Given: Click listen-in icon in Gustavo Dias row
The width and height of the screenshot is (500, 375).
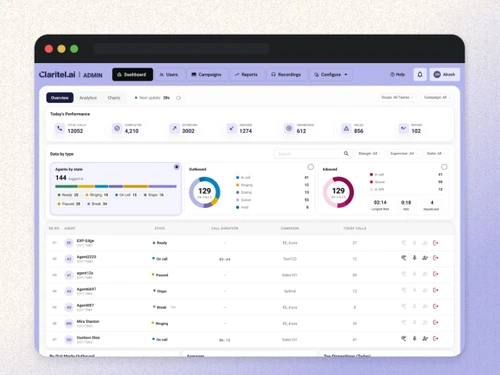Looking at the screenshot, I should pyautogui.click(x=404, y=338).
